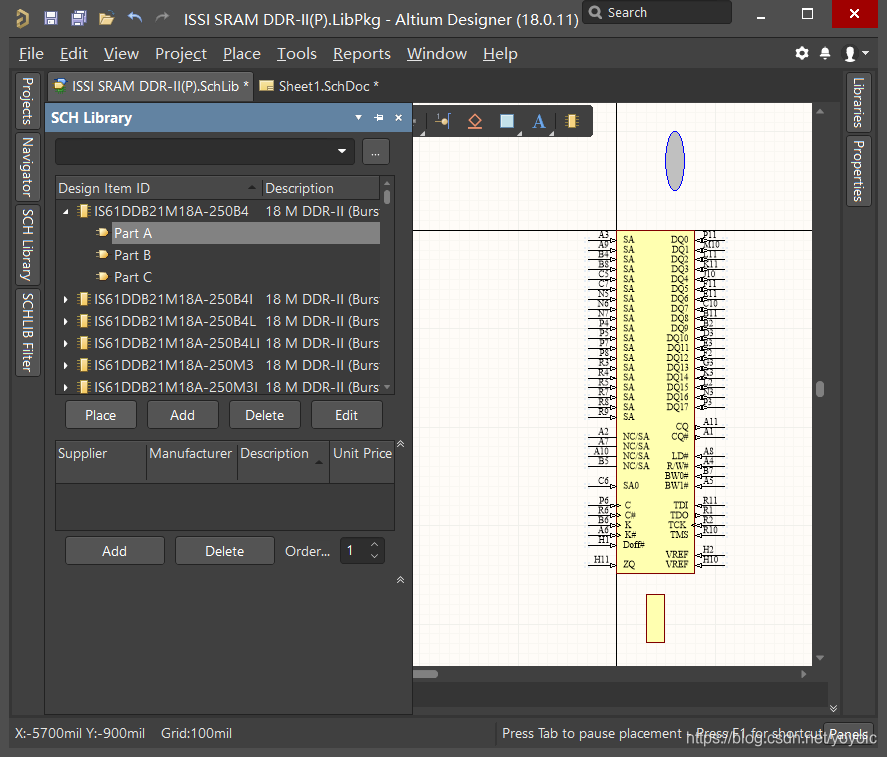The width and height of the screenshot is (887, 757).
Task: Undo the last action
Action: [x=135, y=18]
